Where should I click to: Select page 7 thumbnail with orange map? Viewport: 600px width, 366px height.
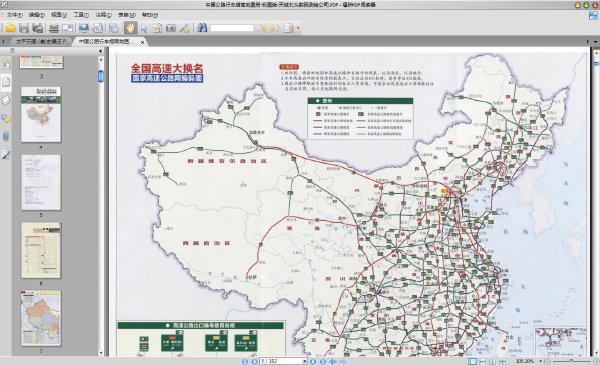point(41,318)
